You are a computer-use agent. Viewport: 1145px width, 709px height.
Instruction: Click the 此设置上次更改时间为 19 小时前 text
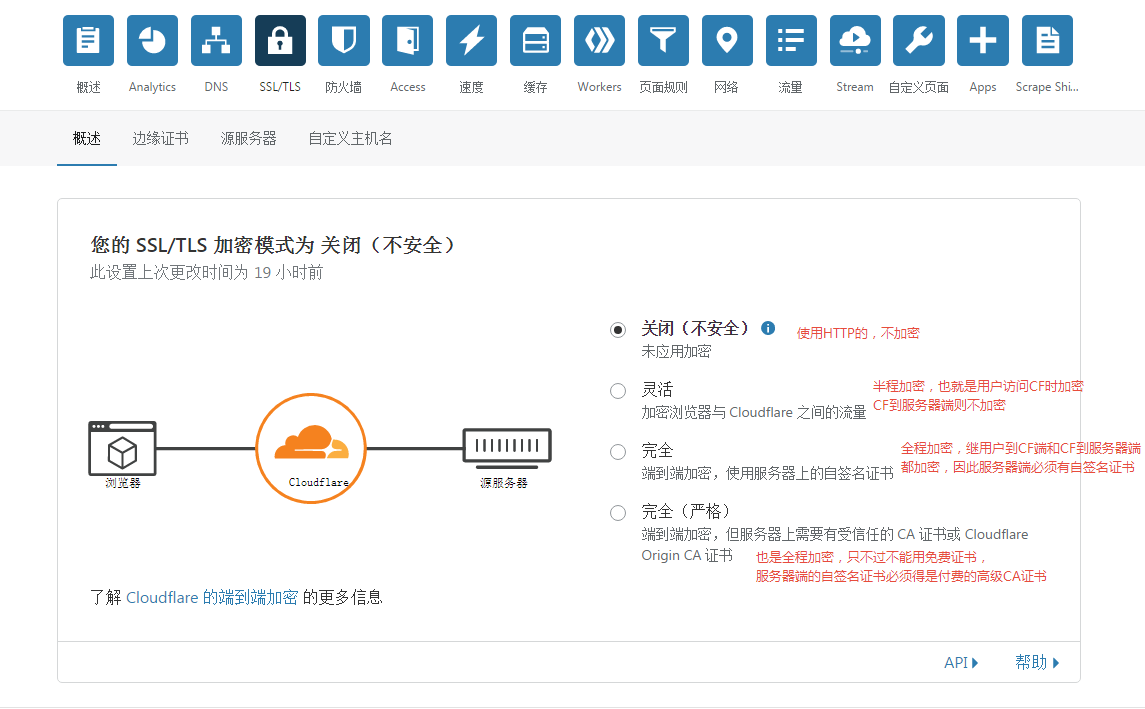[x=207, y=273]
